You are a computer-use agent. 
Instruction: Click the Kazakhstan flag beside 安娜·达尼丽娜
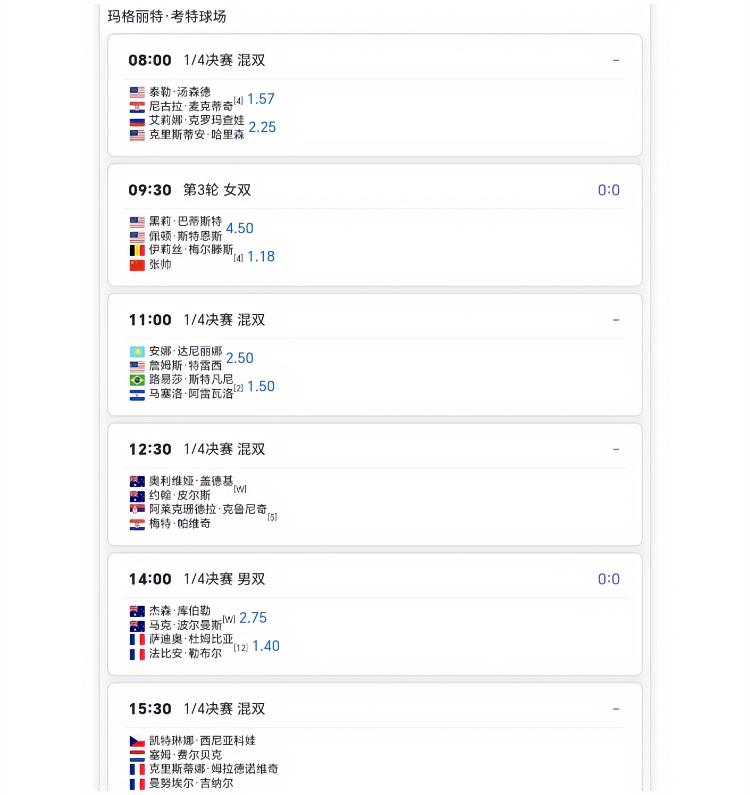[137, 352]
